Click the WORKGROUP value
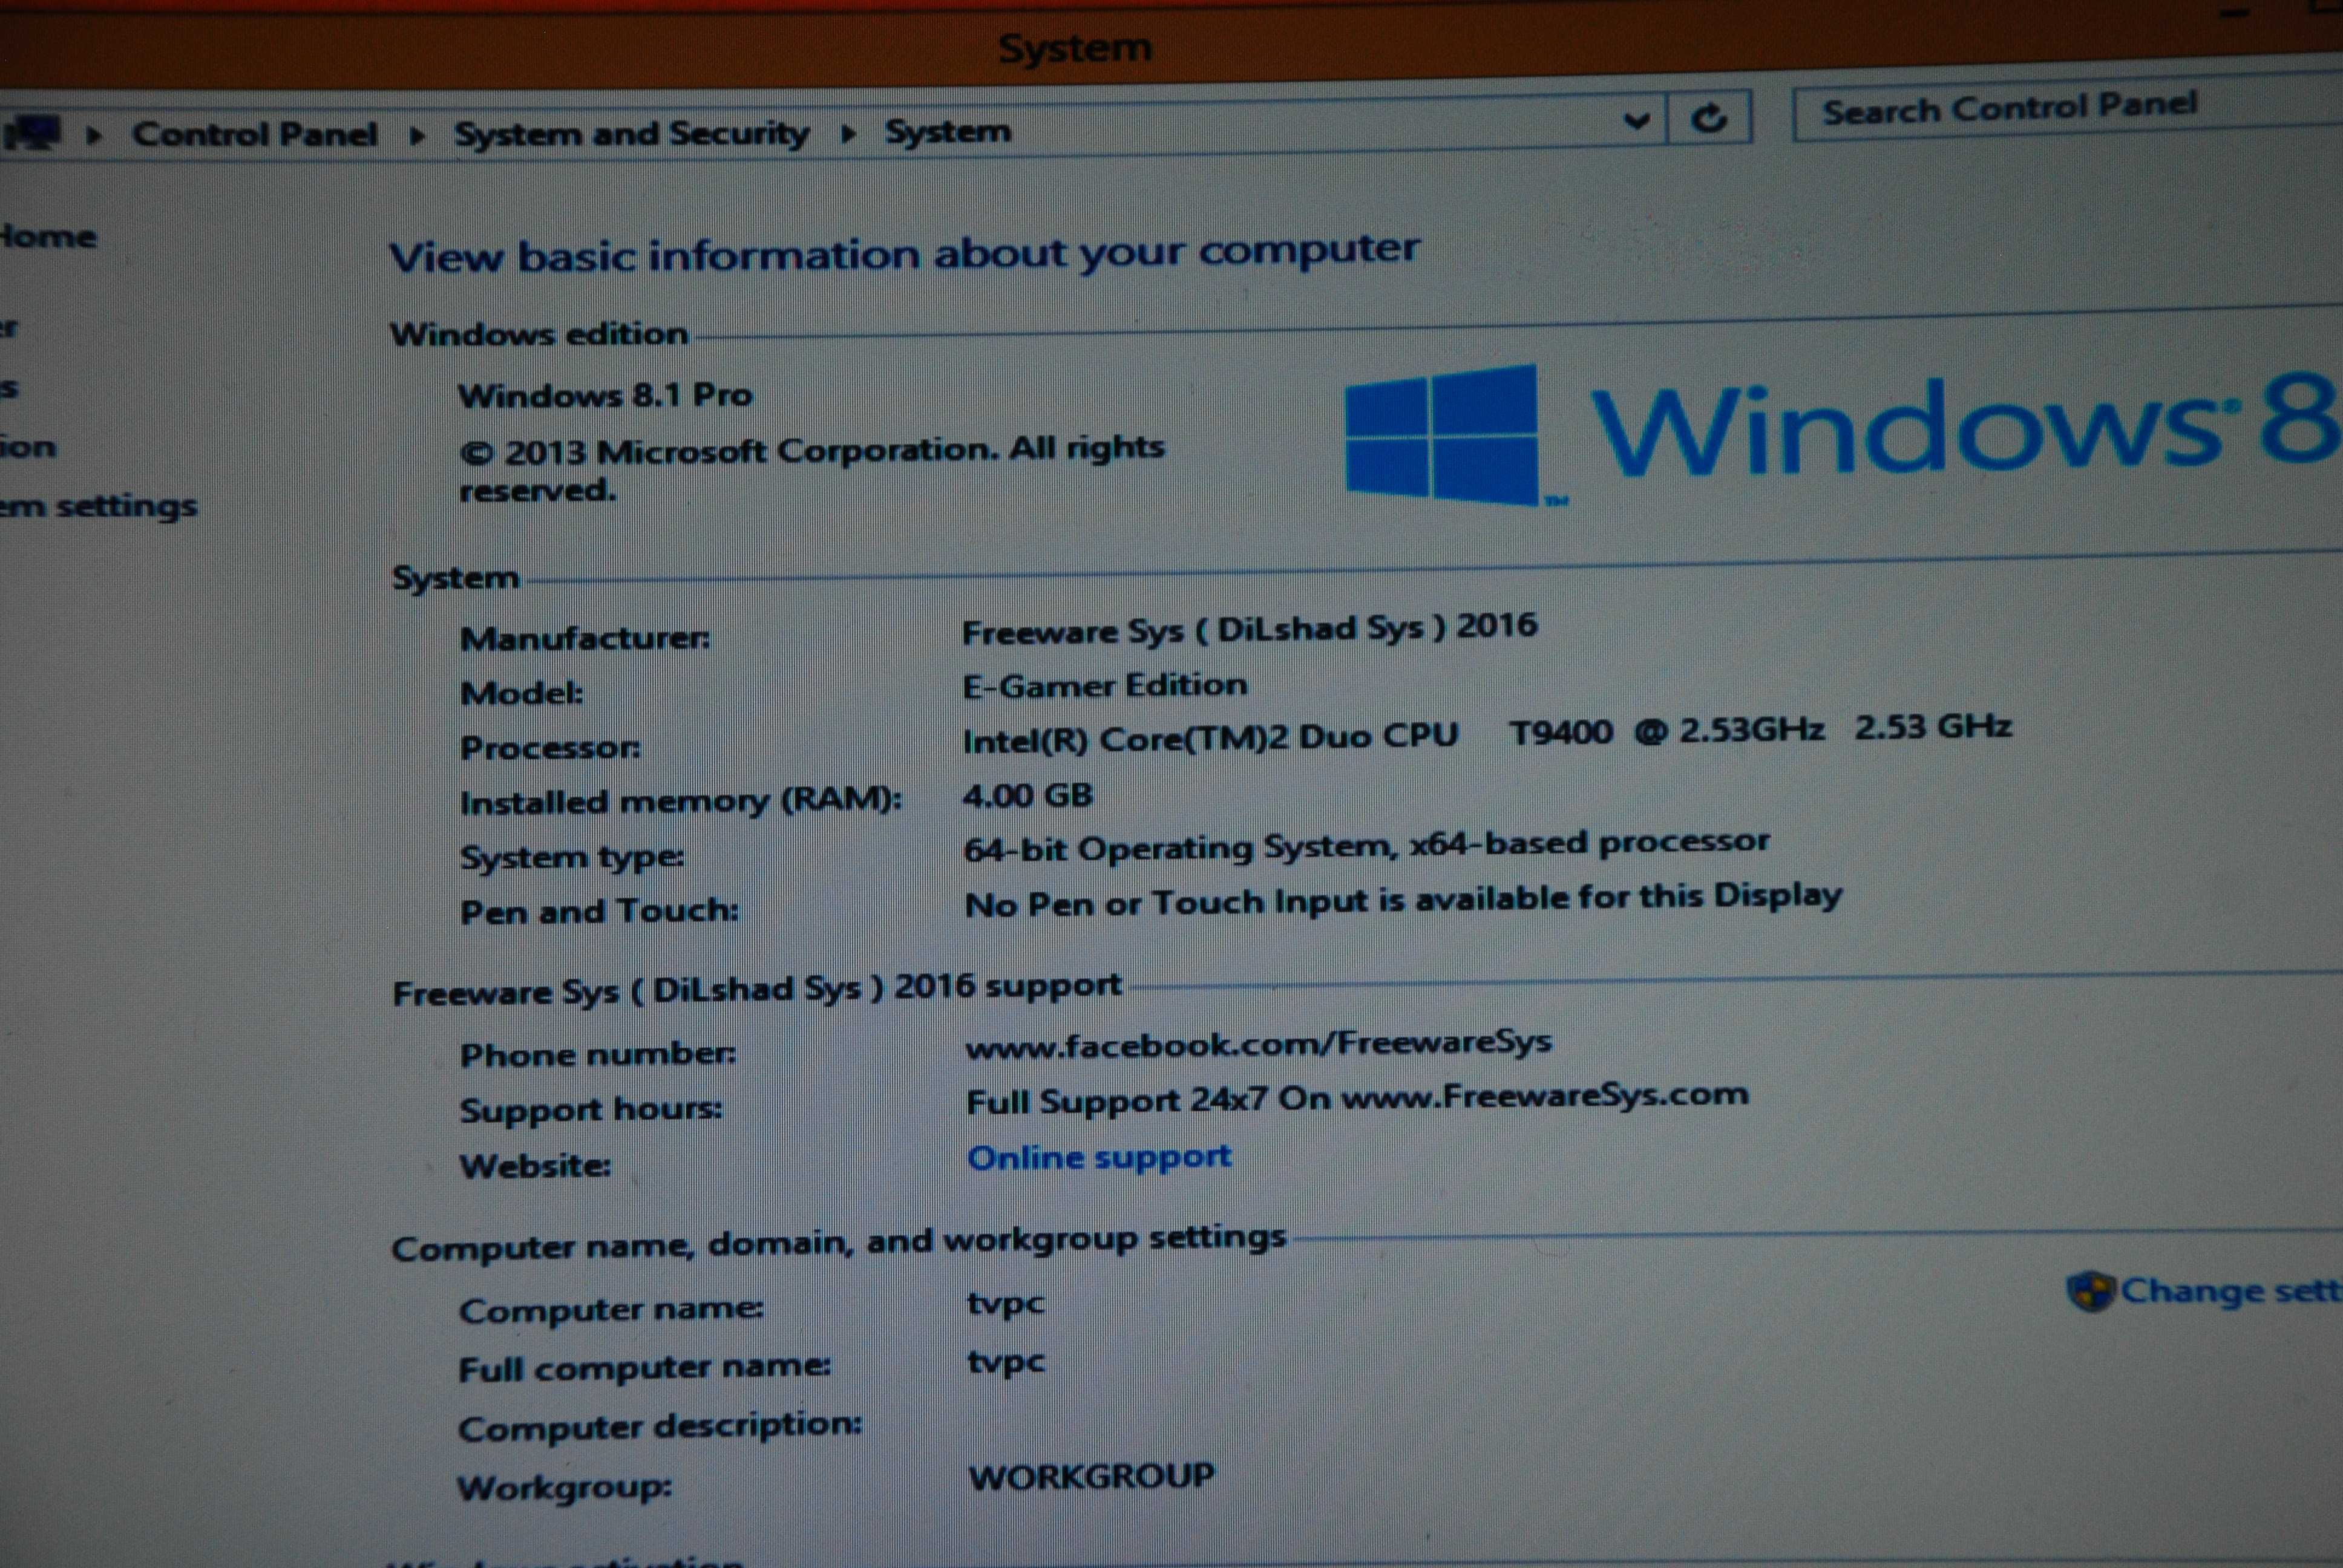Viewport: 2343px width, 1568px height. coord(1092,1476)
